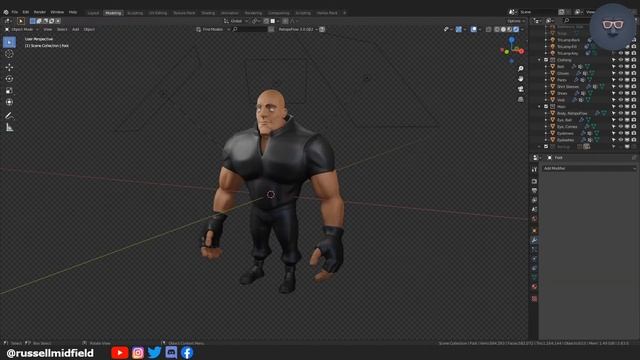
Task: Open the File menu
Action: 15,12
